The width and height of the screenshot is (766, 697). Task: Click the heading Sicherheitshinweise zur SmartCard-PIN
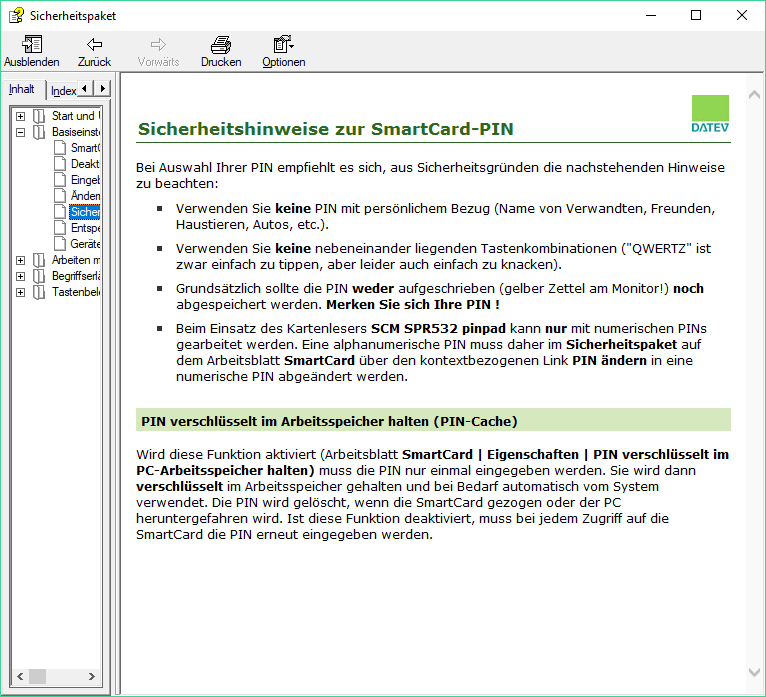point(325,129)
